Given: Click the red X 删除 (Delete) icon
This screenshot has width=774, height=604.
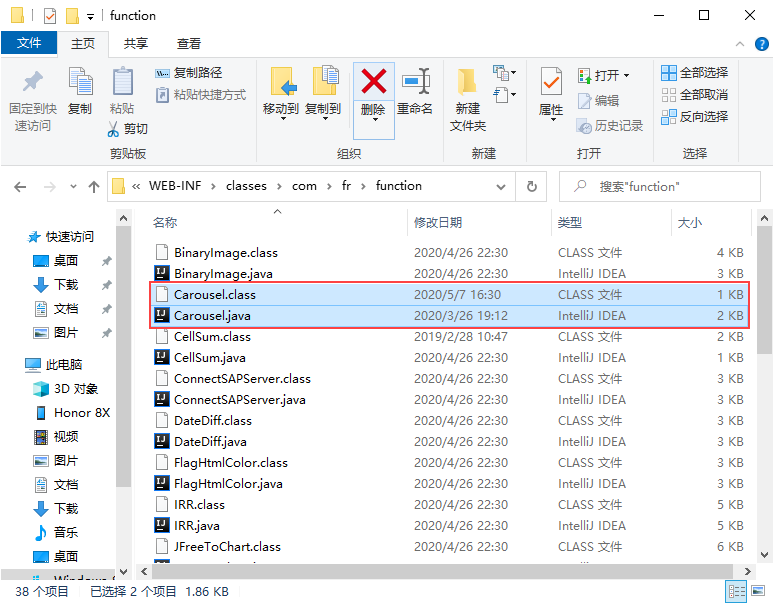Looking at the screenshot, I should [x=374, y=82].
